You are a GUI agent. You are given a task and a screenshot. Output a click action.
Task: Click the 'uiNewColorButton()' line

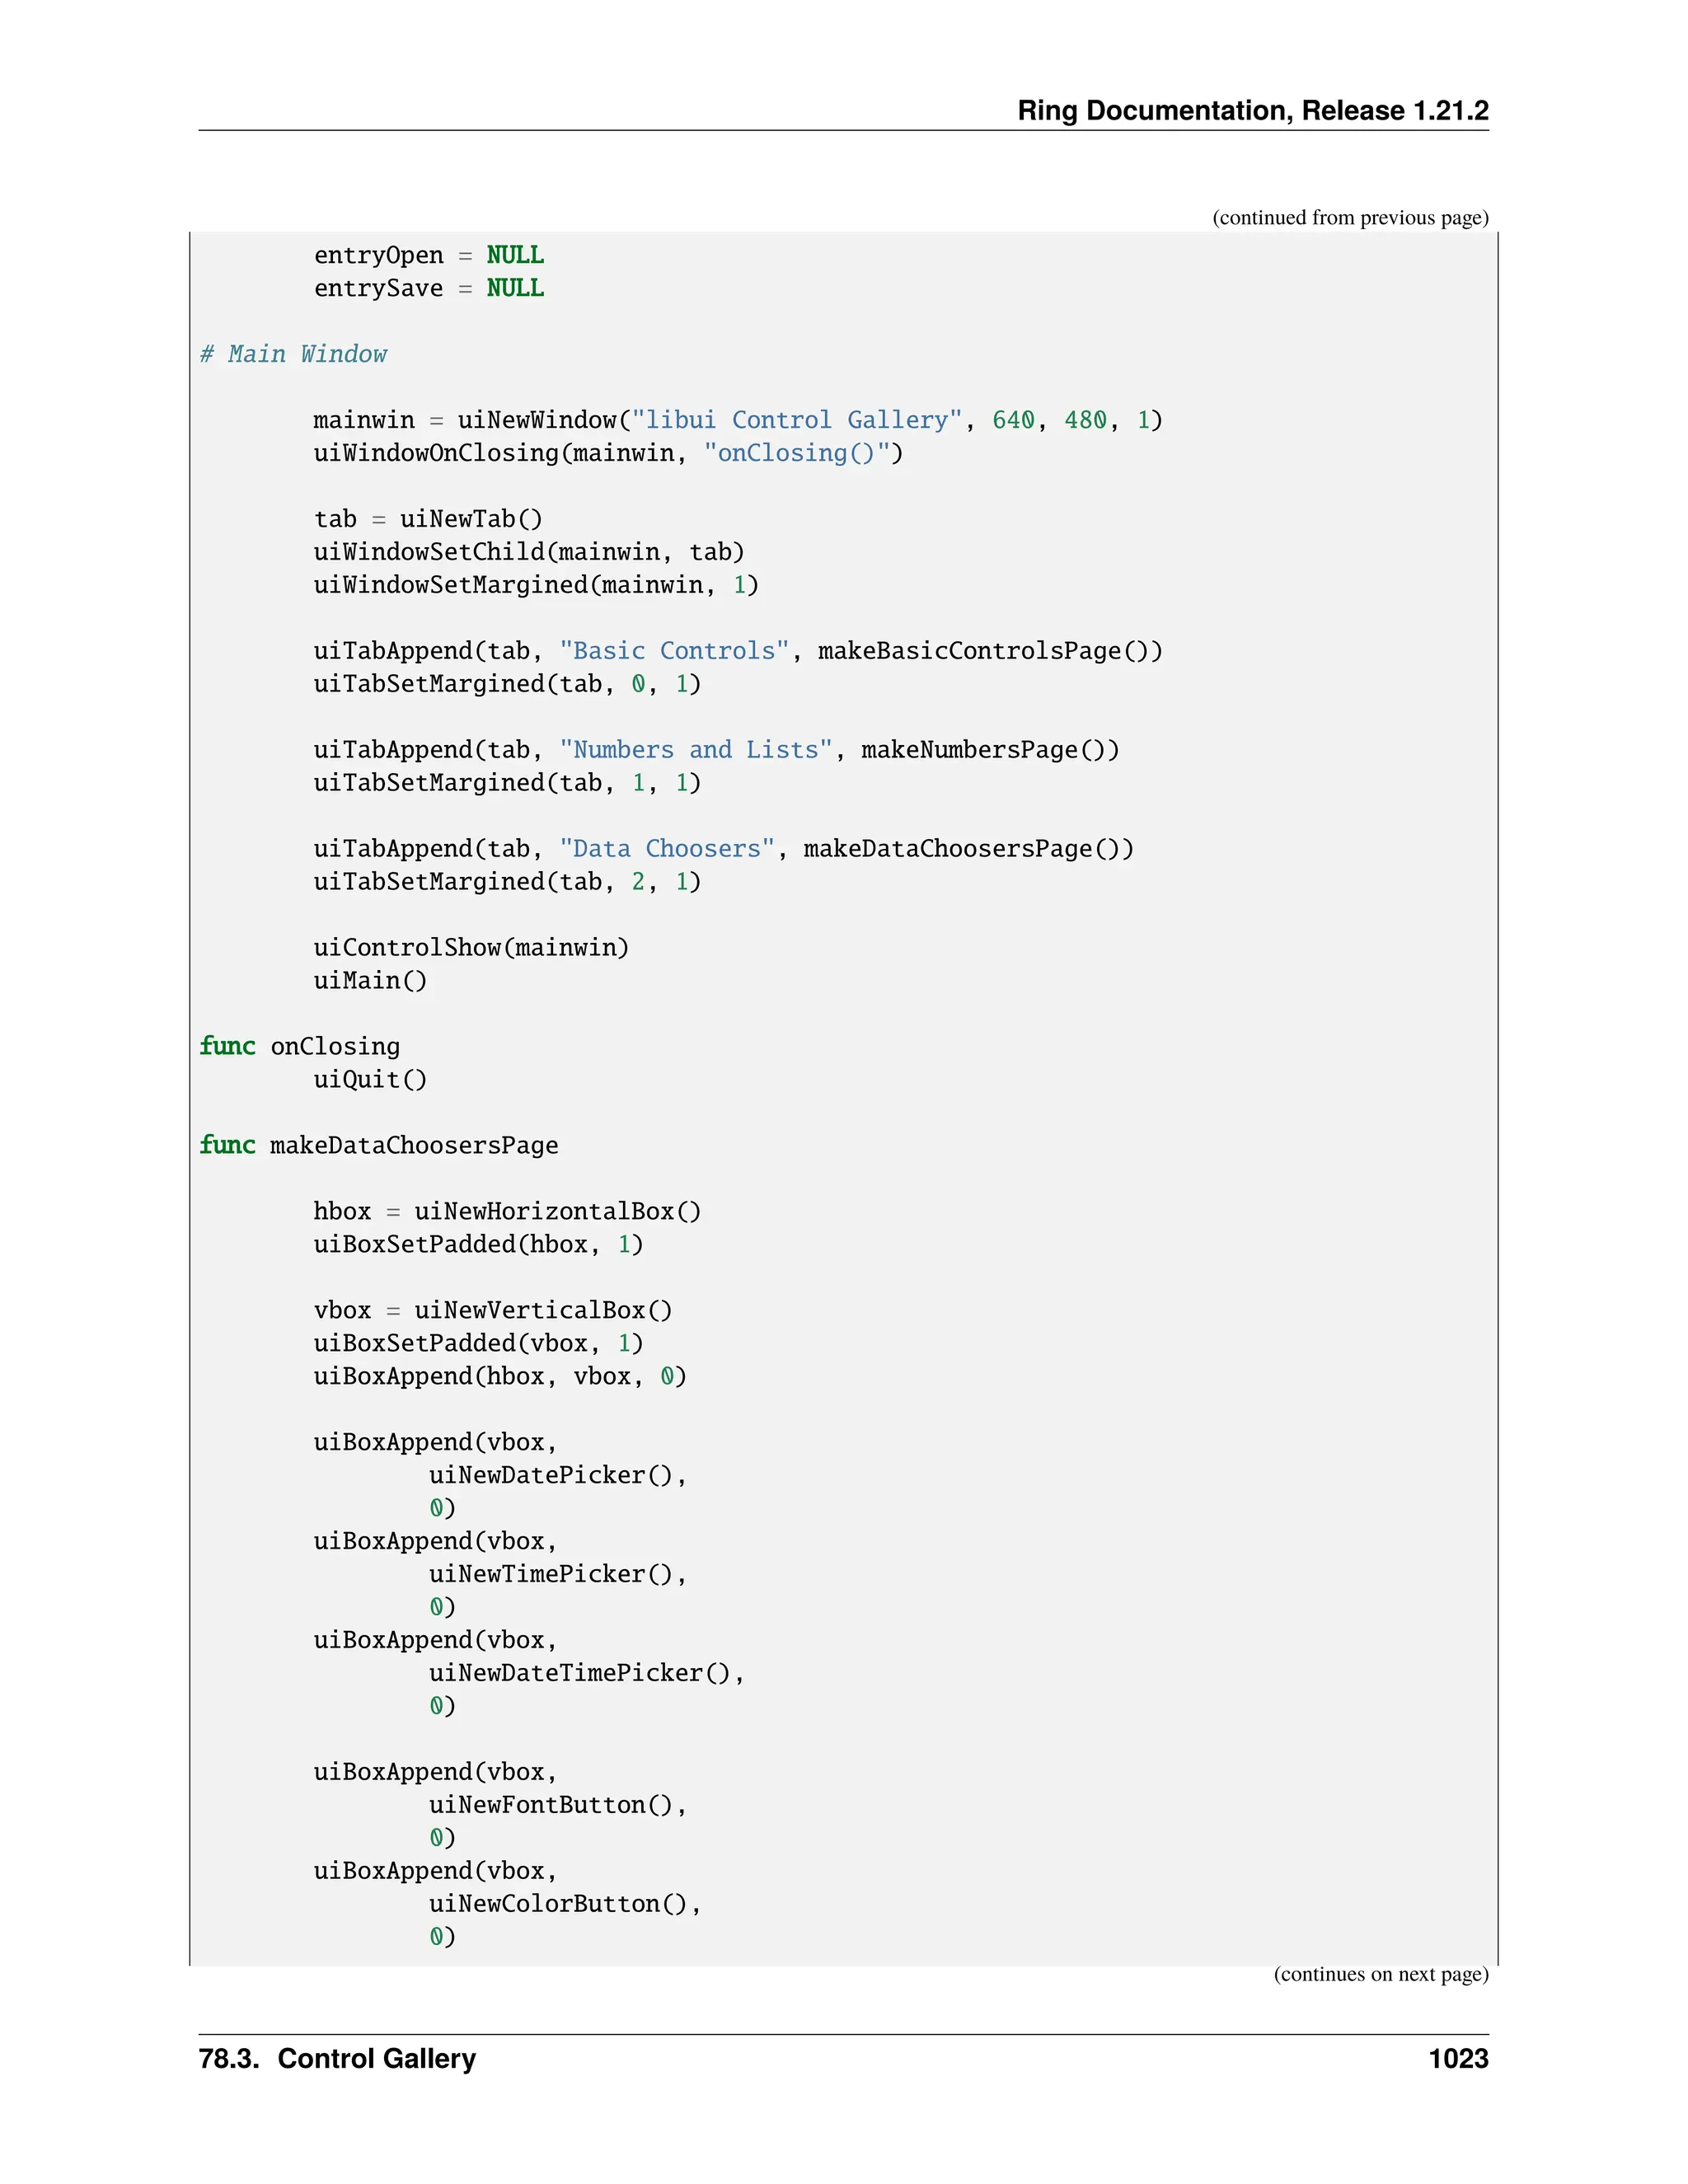564,1903
